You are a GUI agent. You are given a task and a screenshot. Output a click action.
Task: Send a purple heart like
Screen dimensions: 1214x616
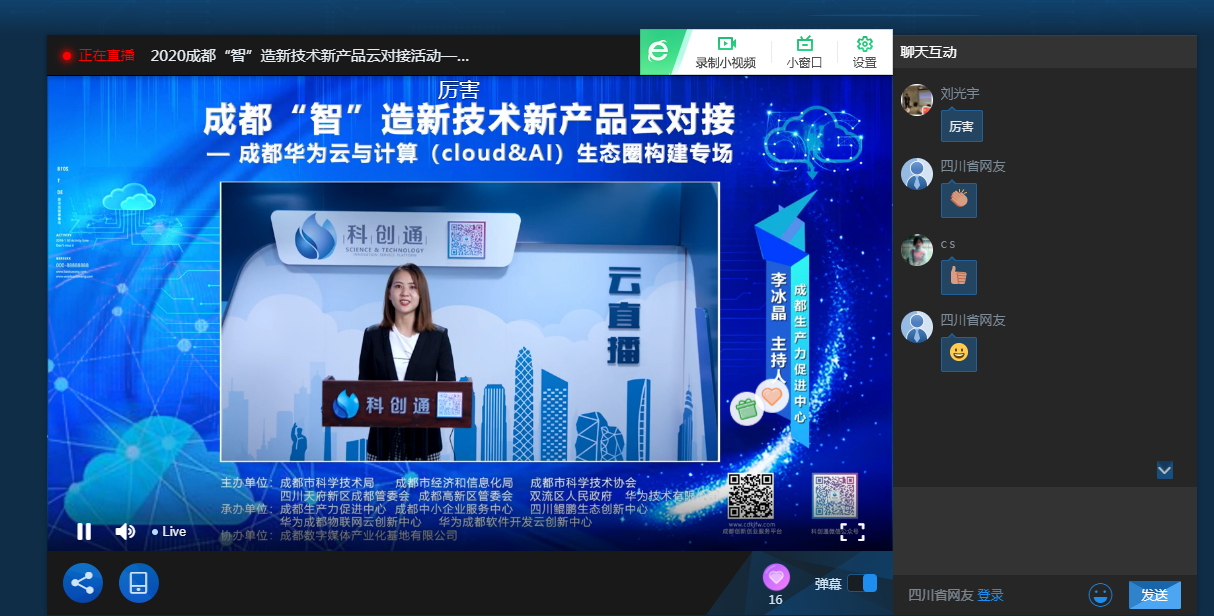[776, 577]
